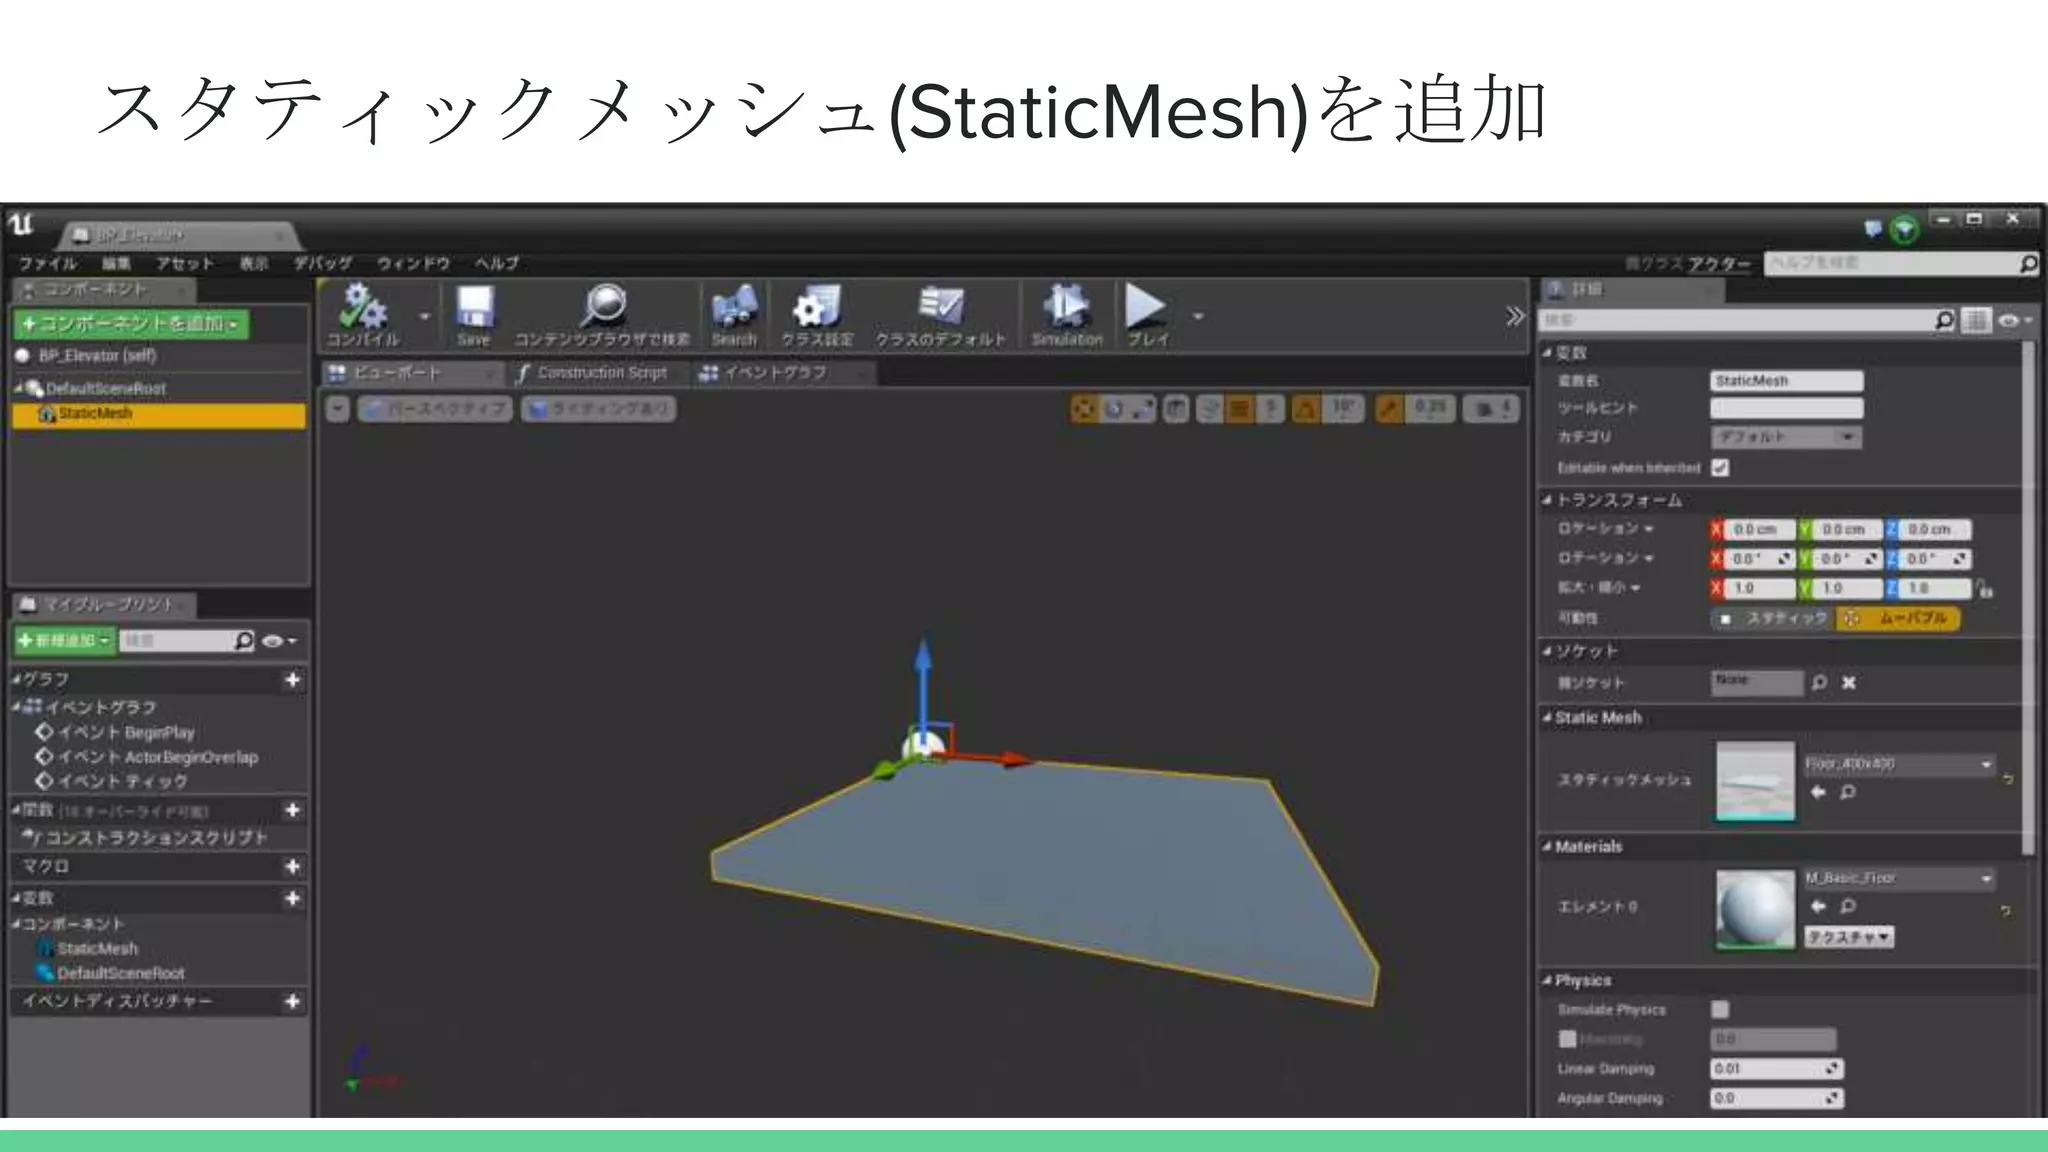
Task: Use selected asset arrow for M_Basic_Floor
Action: (1817, 906)
